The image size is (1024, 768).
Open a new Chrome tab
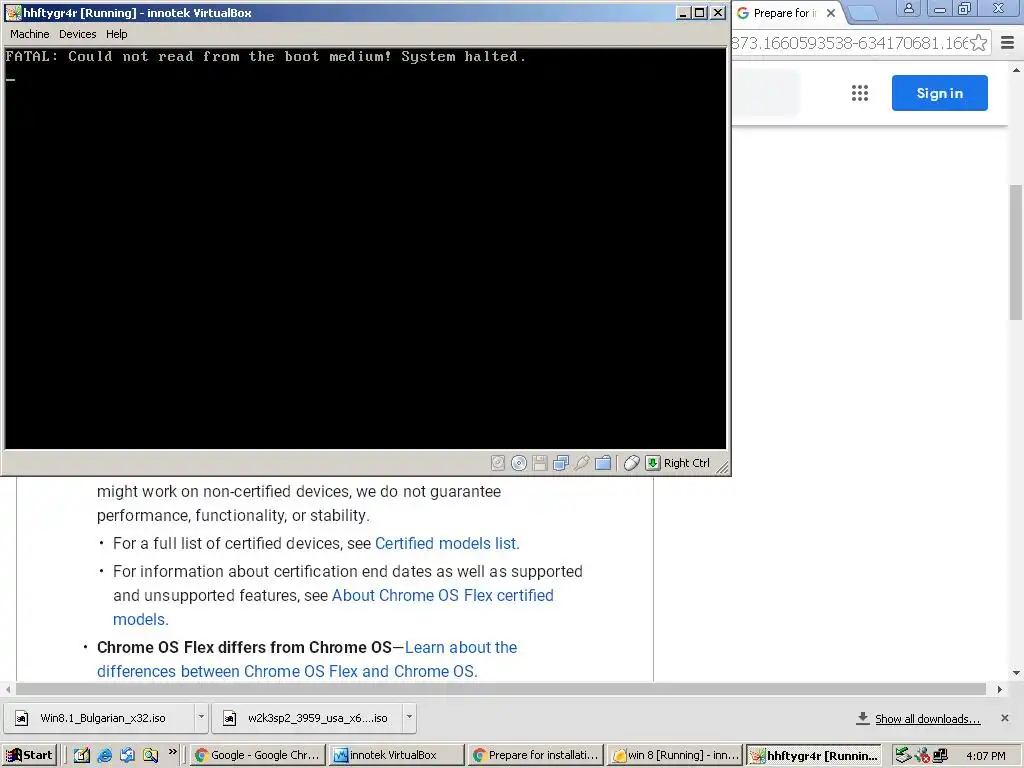[863, 12]
